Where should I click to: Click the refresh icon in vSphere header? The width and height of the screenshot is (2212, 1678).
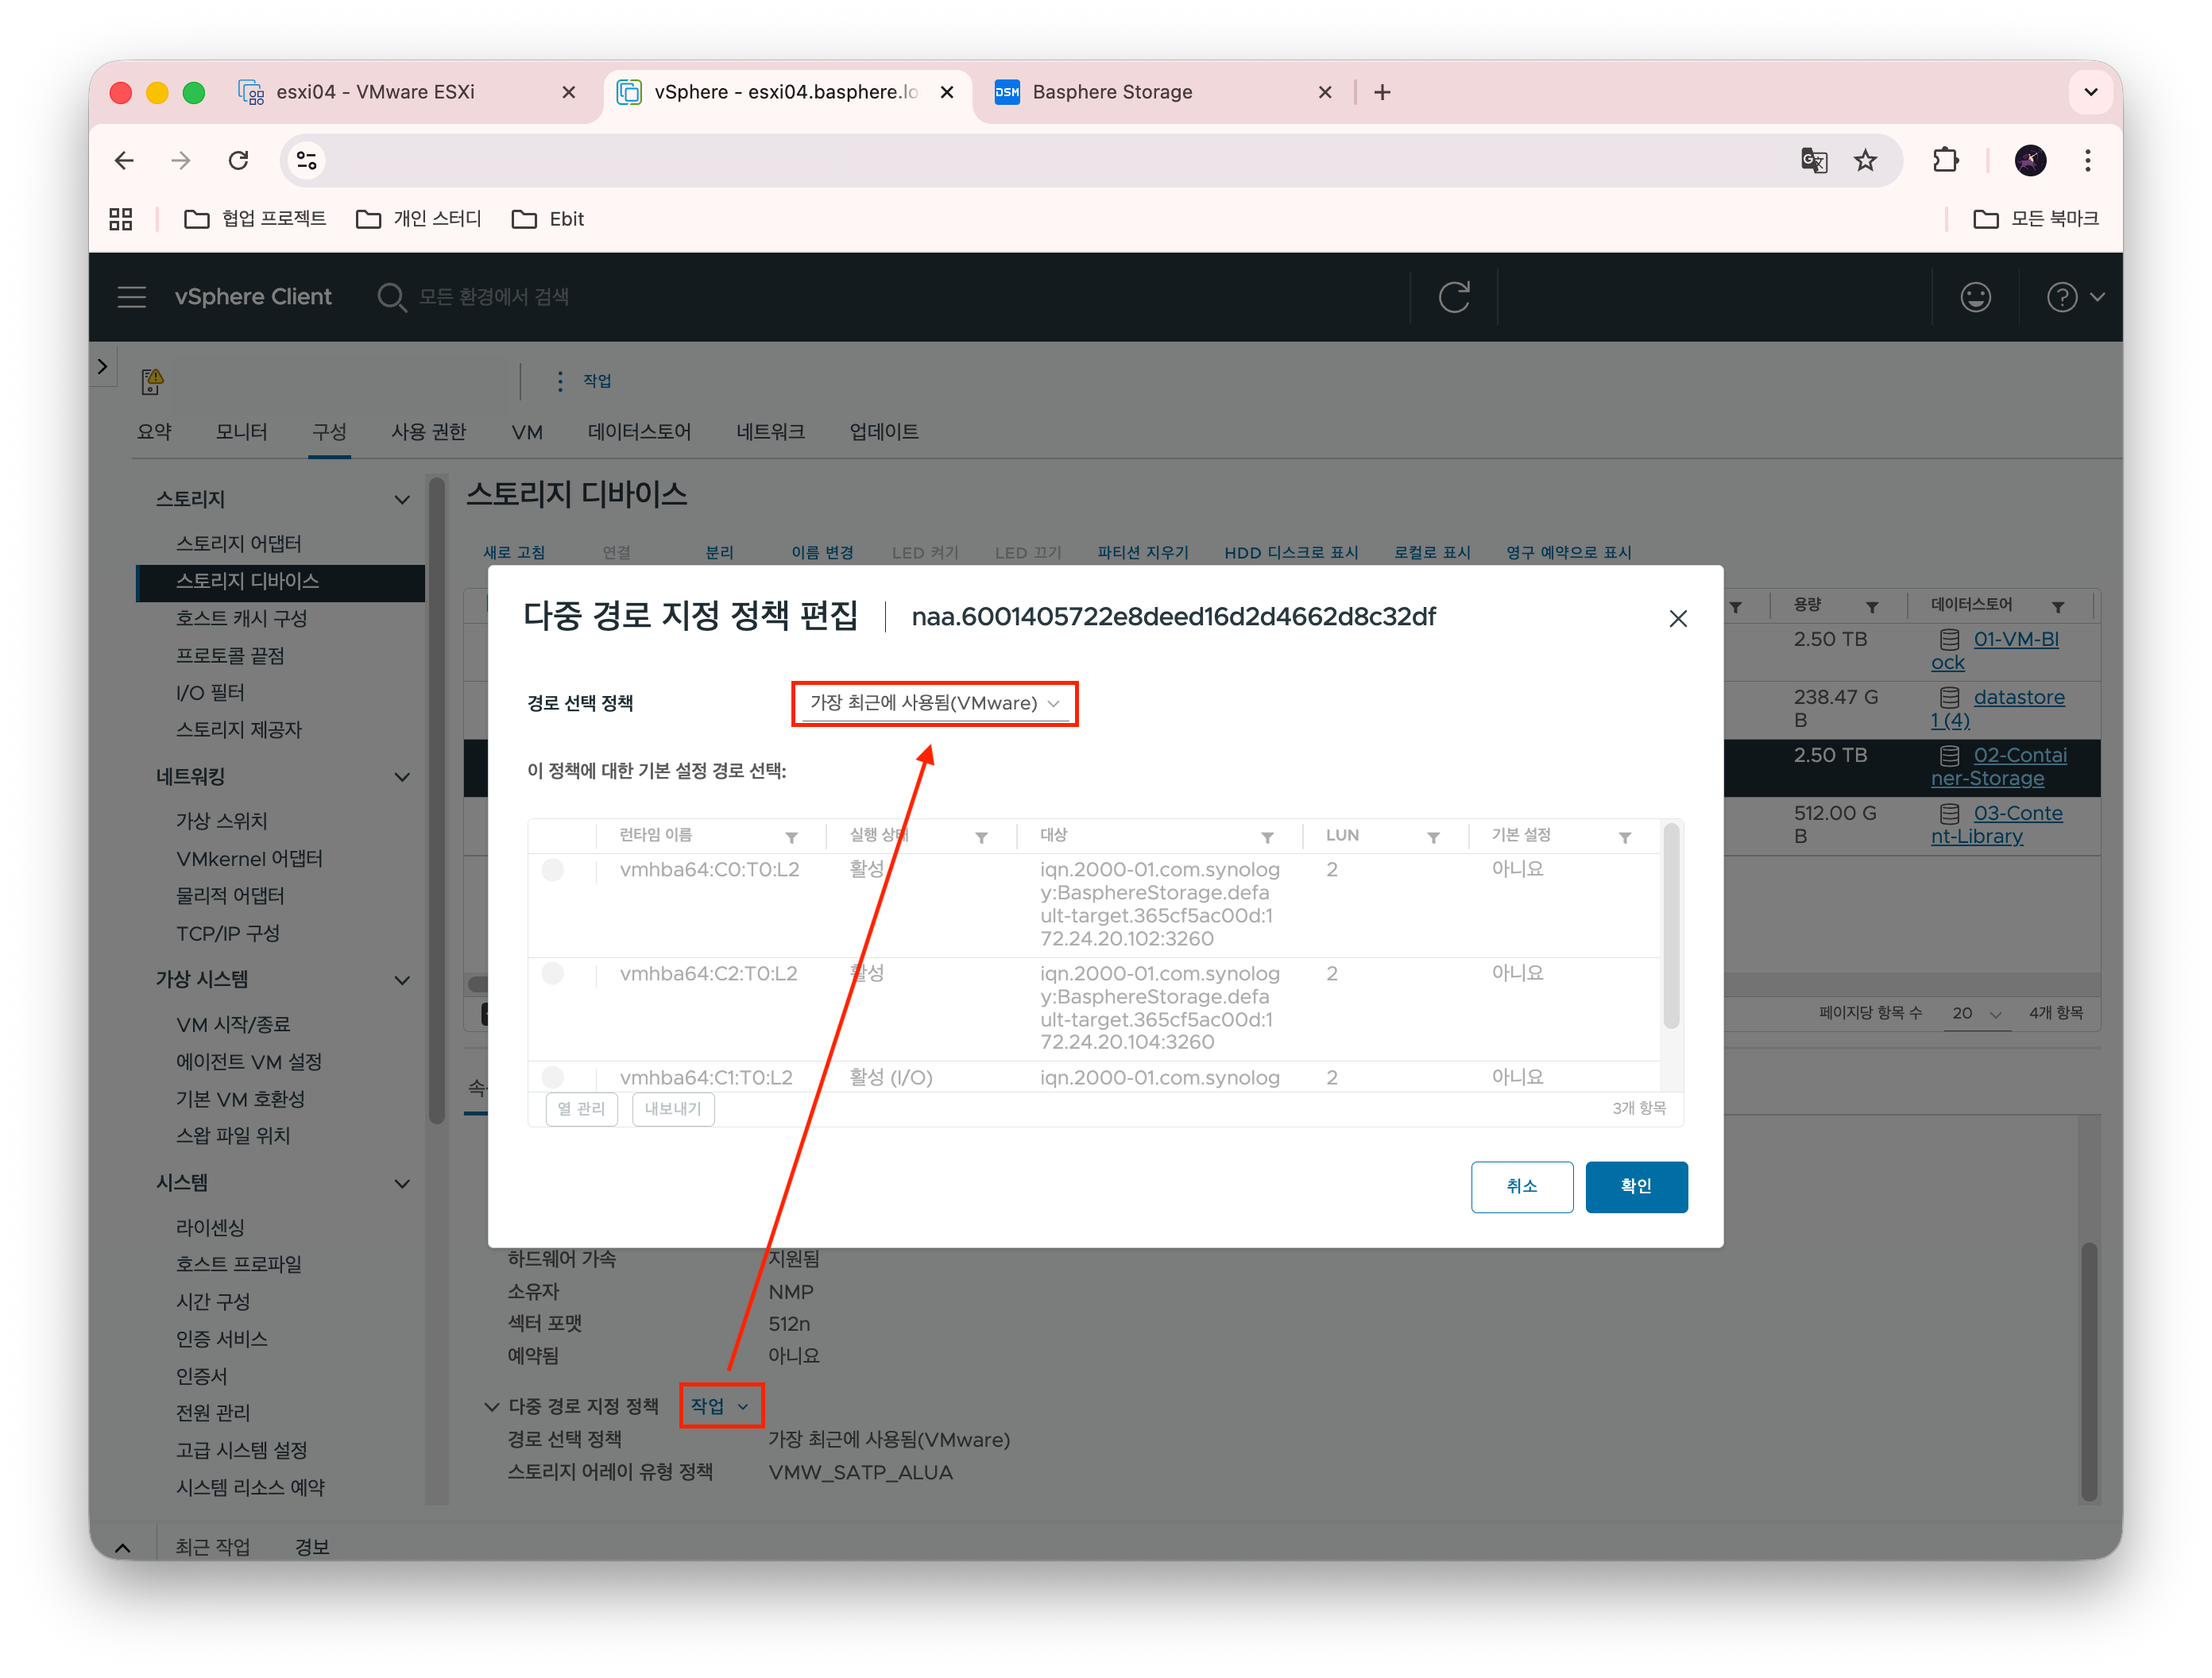coord(1453,297)
